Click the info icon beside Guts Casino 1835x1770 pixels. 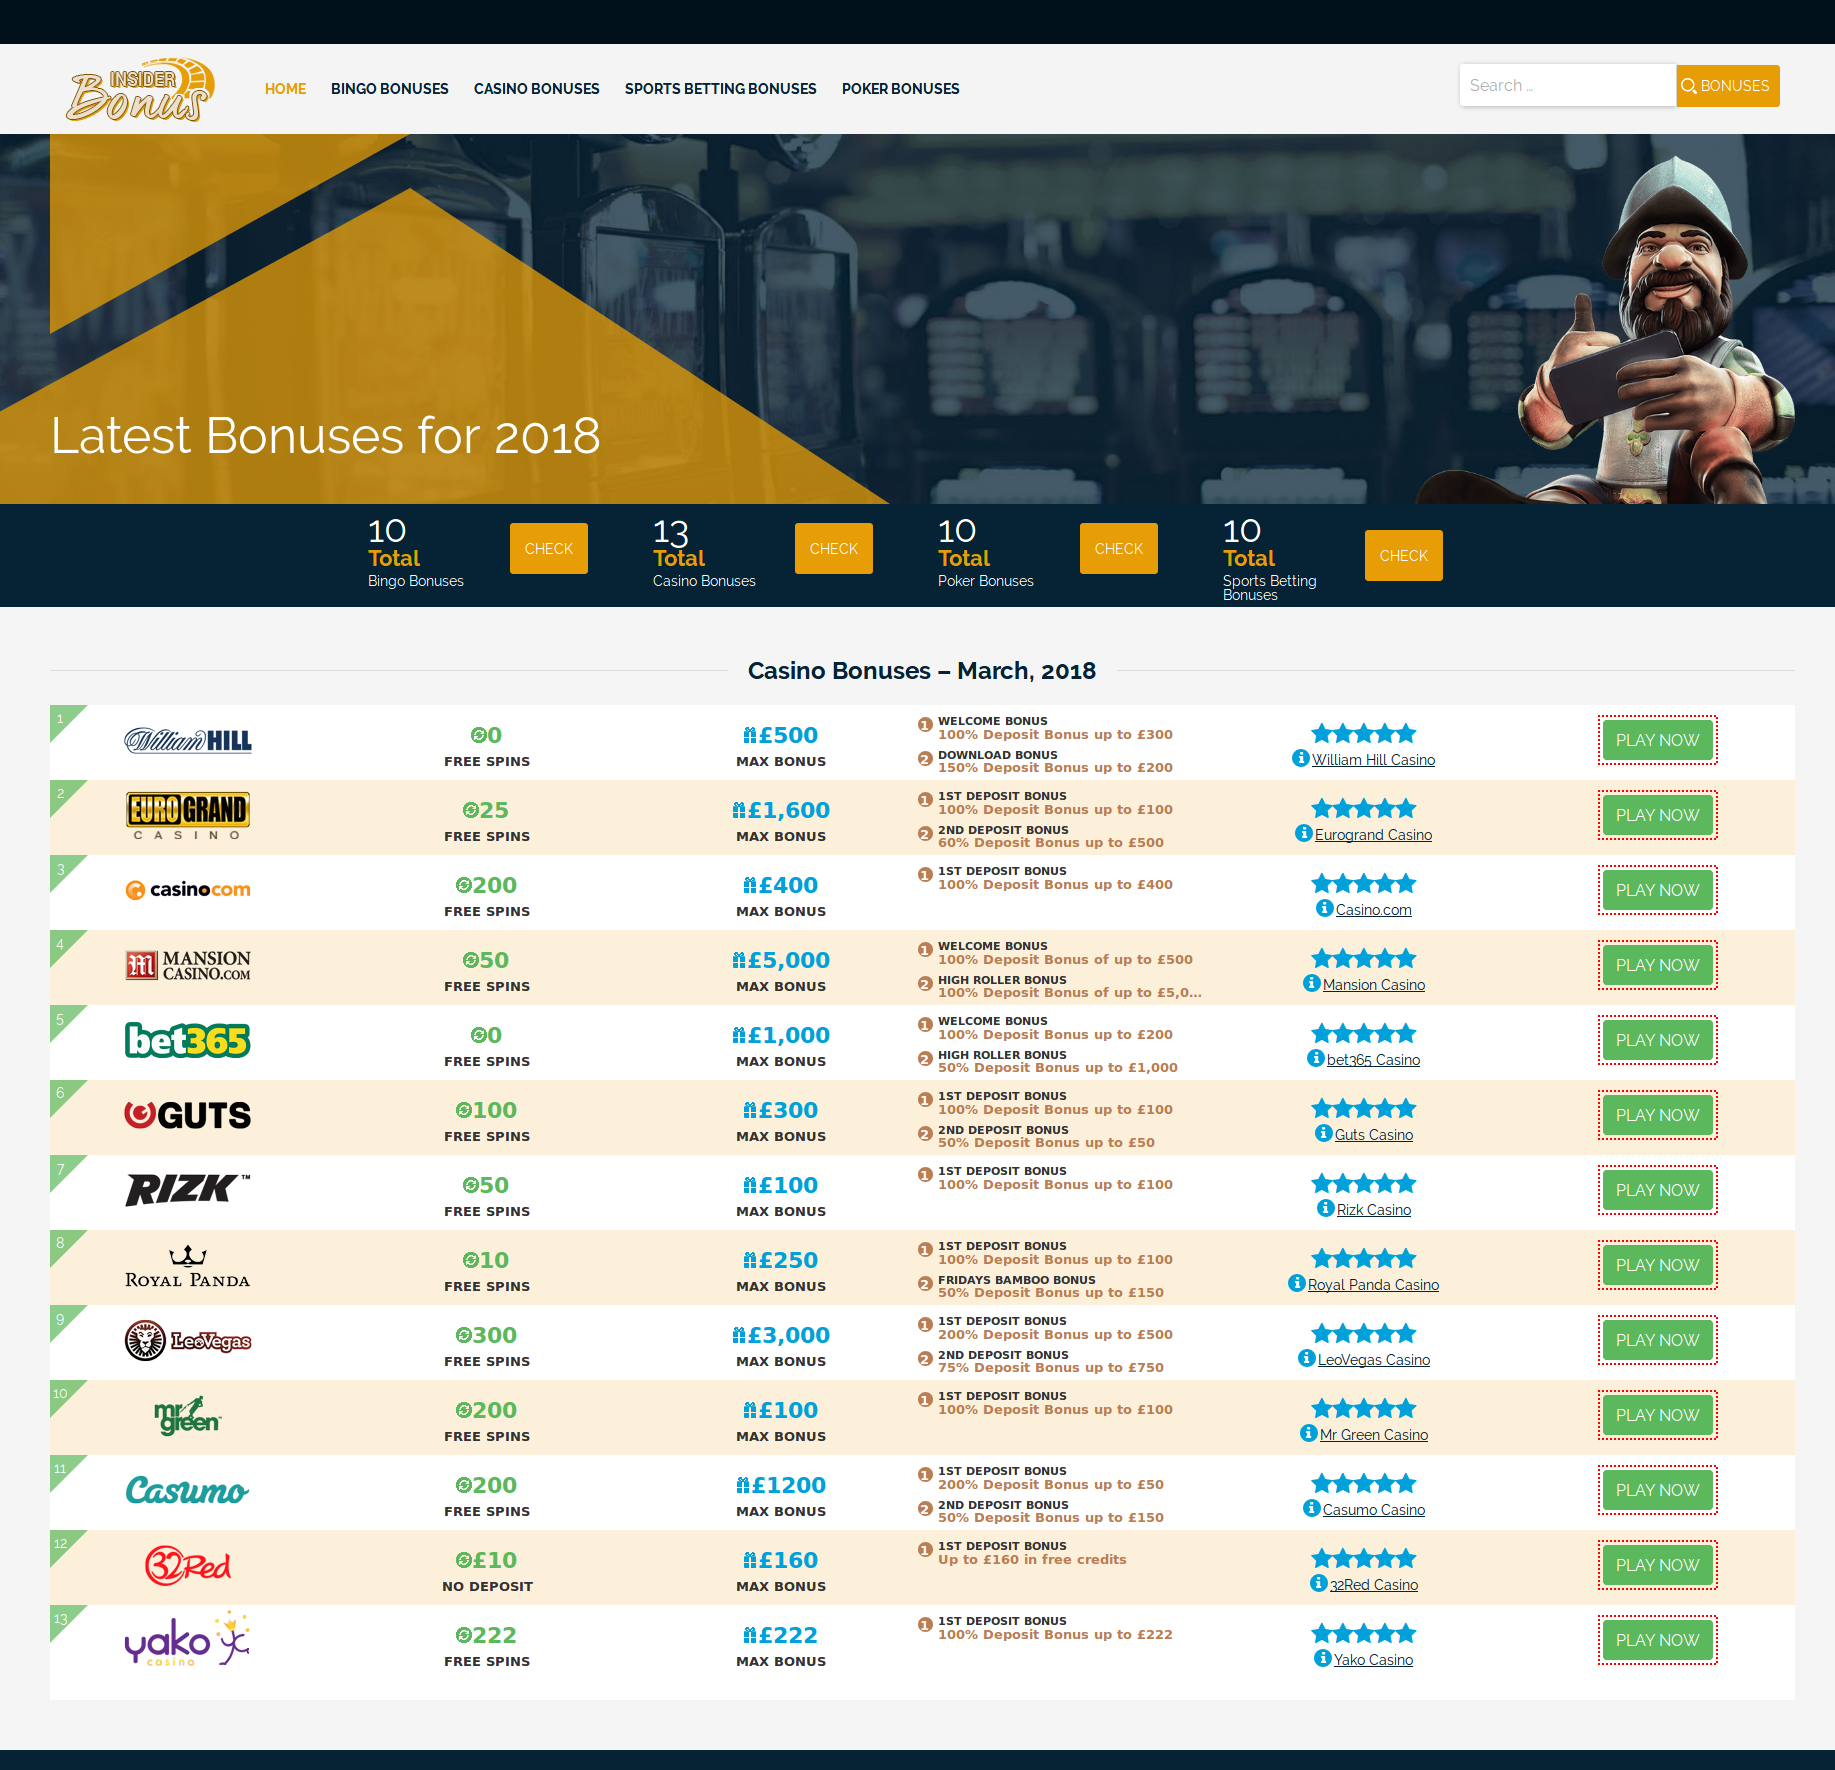[1324, 1133]
